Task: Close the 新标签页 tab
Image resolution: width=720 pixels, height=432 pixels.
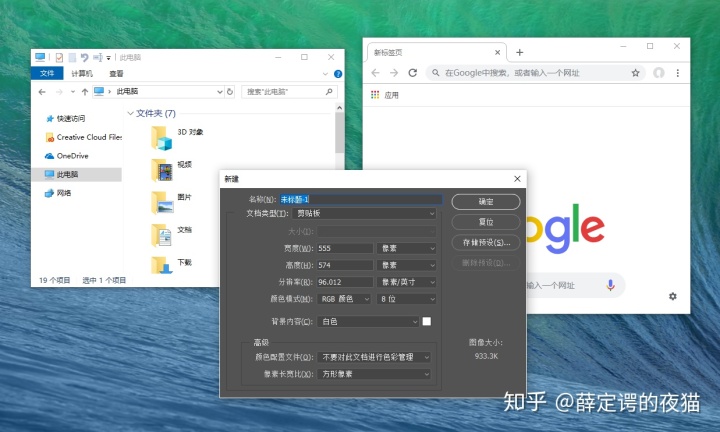Action: 497,53
